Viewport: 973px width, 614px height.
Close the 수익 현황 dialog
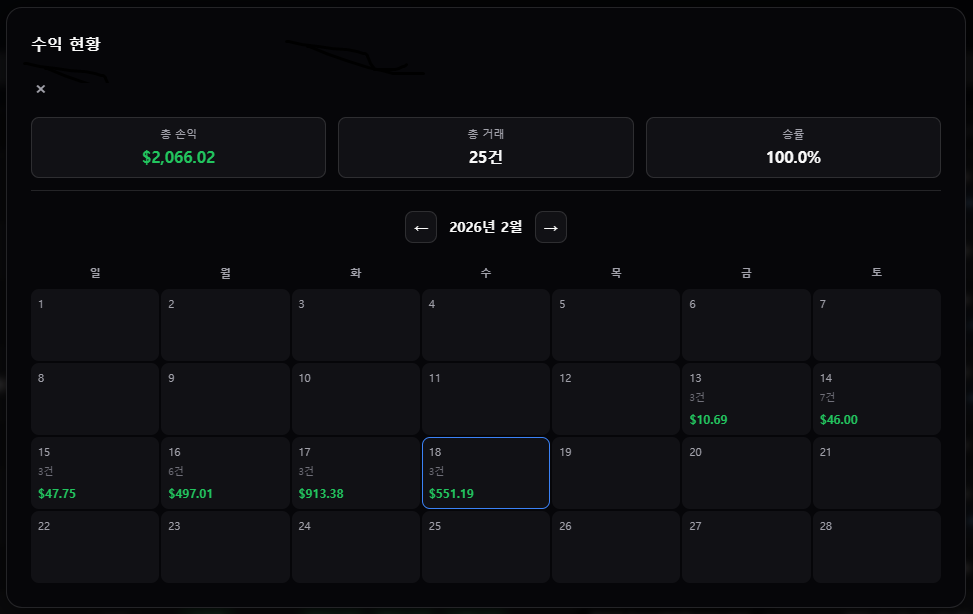click(x=41, y=89)
